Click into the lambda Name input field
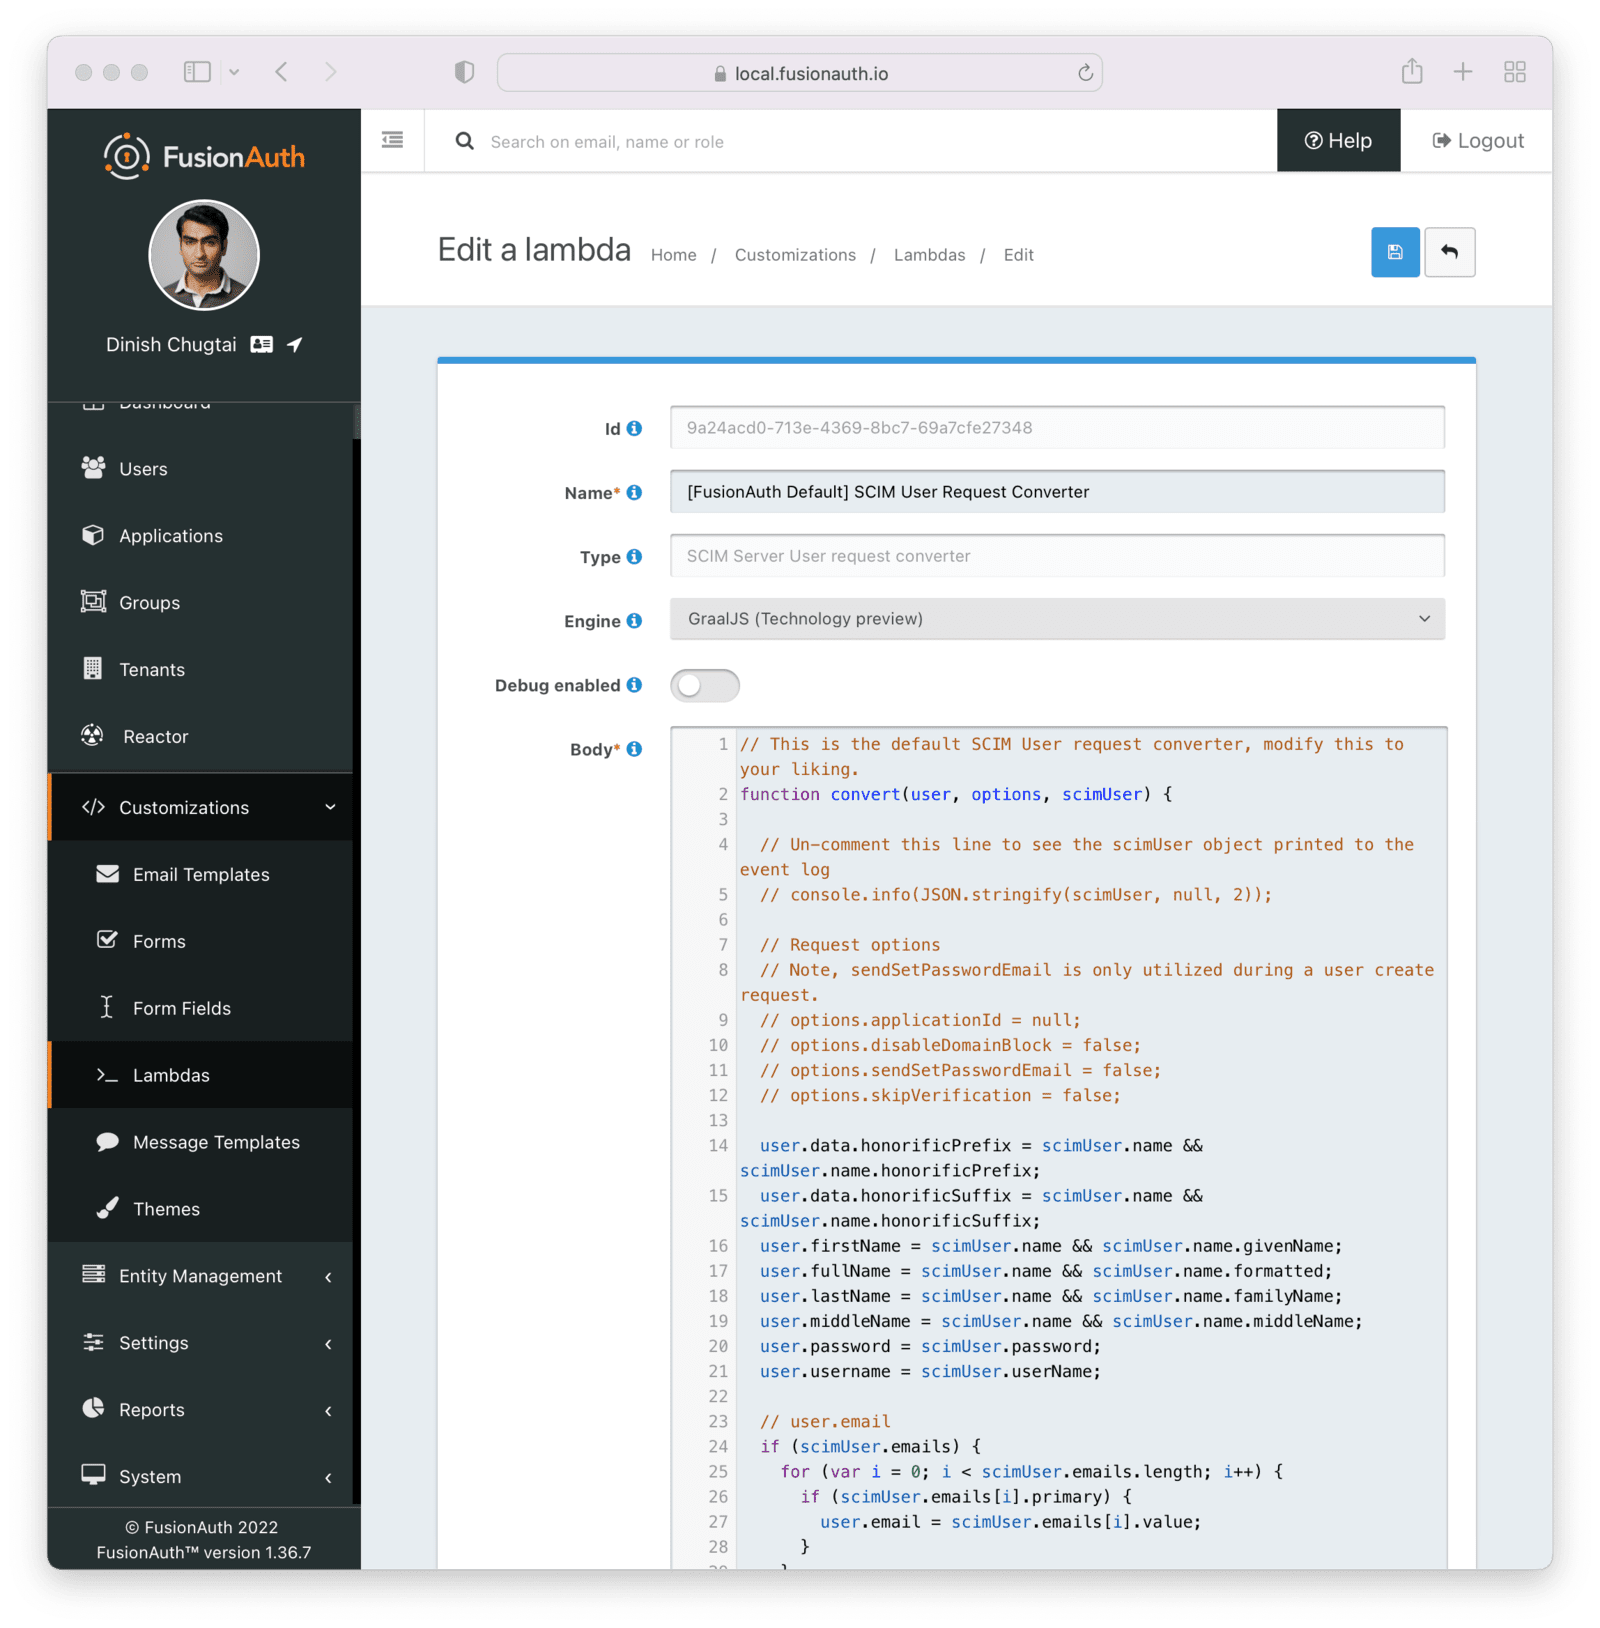Screen dimensions: 1600x1628 (x=1056, y=492)
